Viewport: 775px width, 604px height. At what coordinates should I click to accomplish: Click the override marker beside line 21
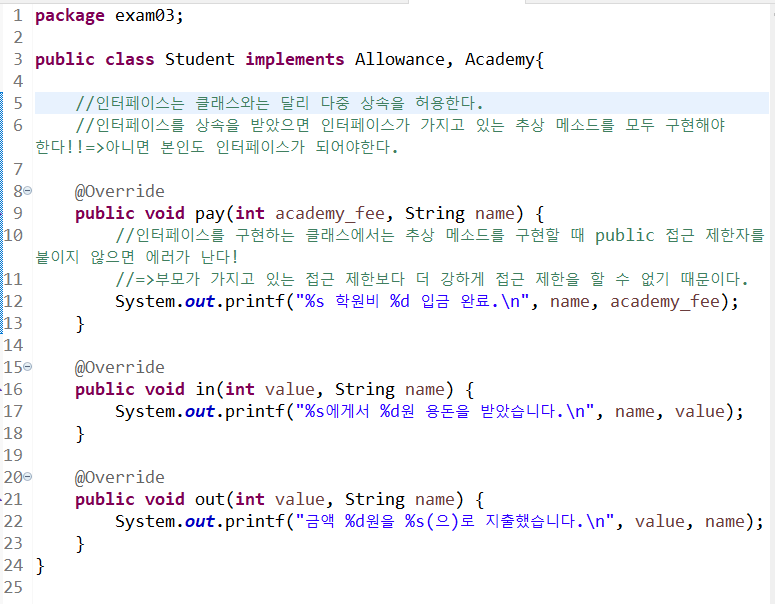pyautogui.click(x=1, y=500)
